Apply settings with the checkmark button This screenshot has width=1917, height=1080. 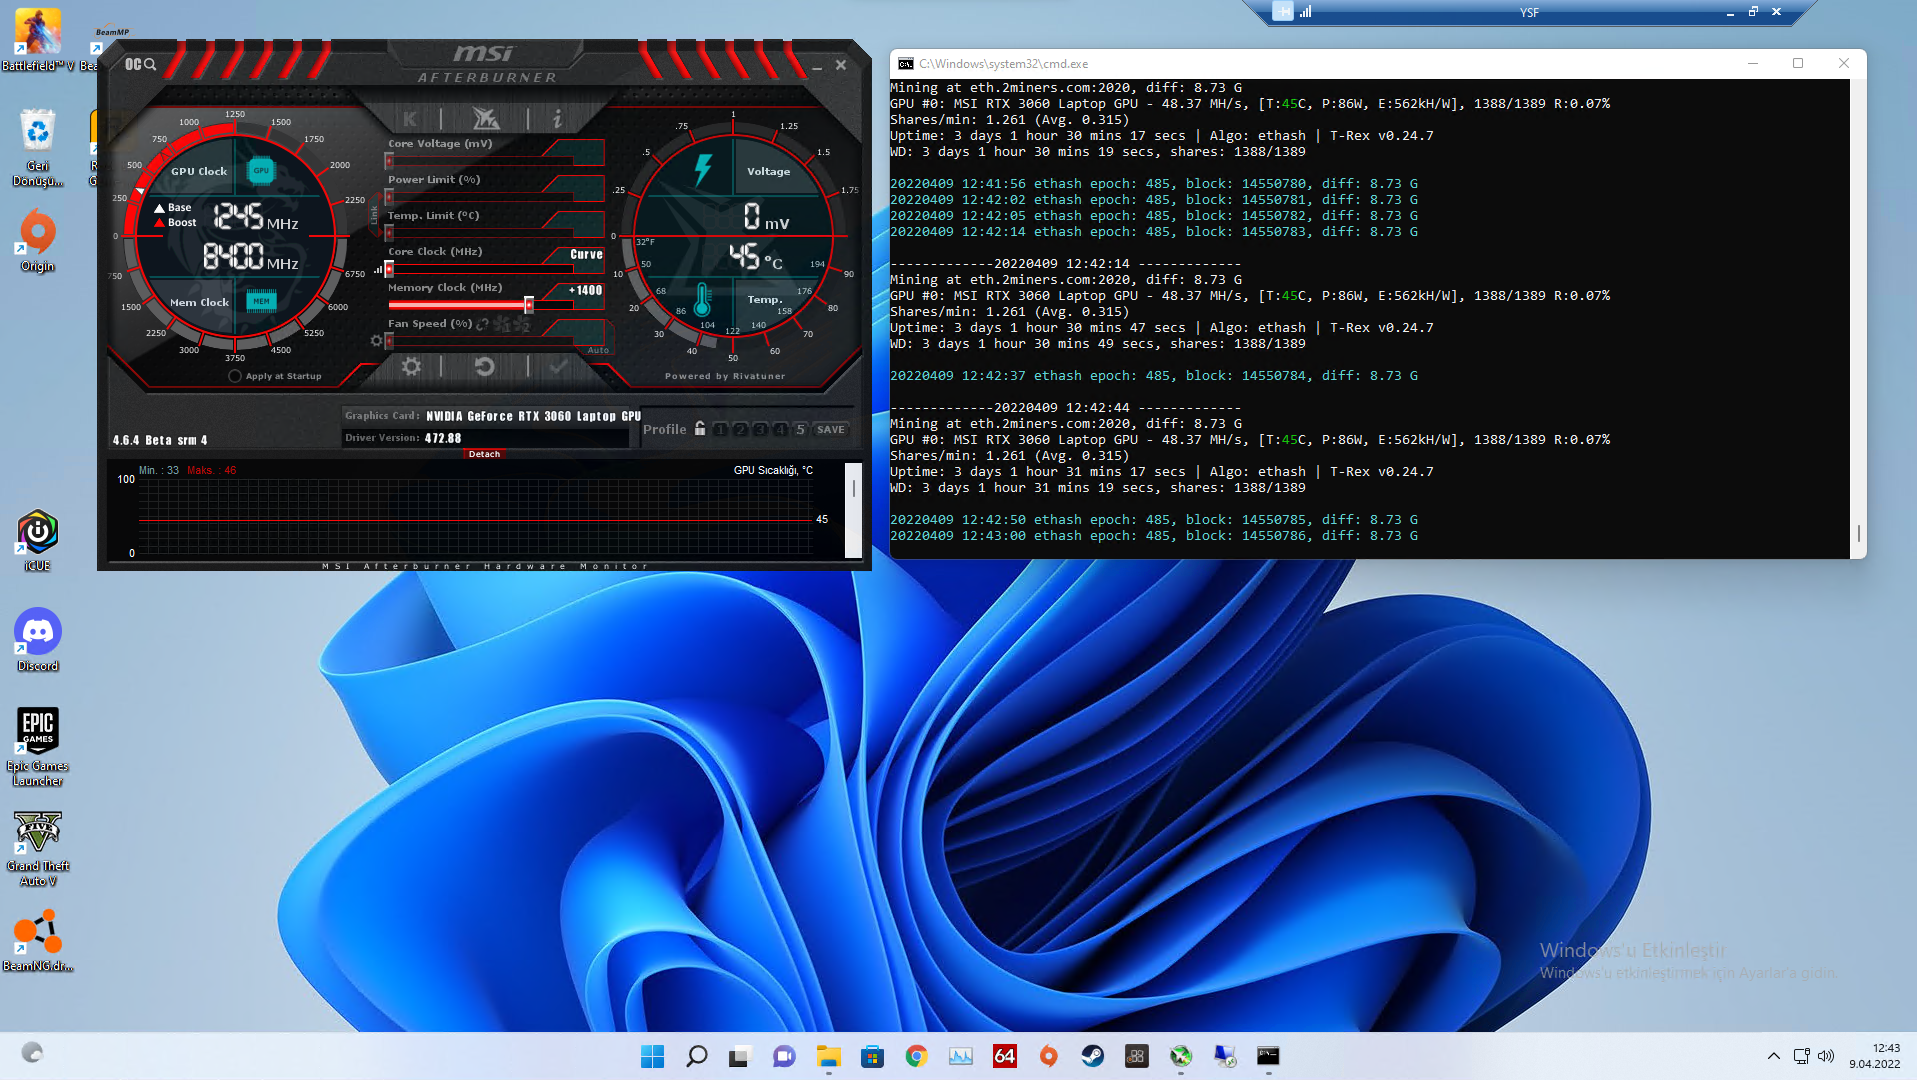(558, 367)
